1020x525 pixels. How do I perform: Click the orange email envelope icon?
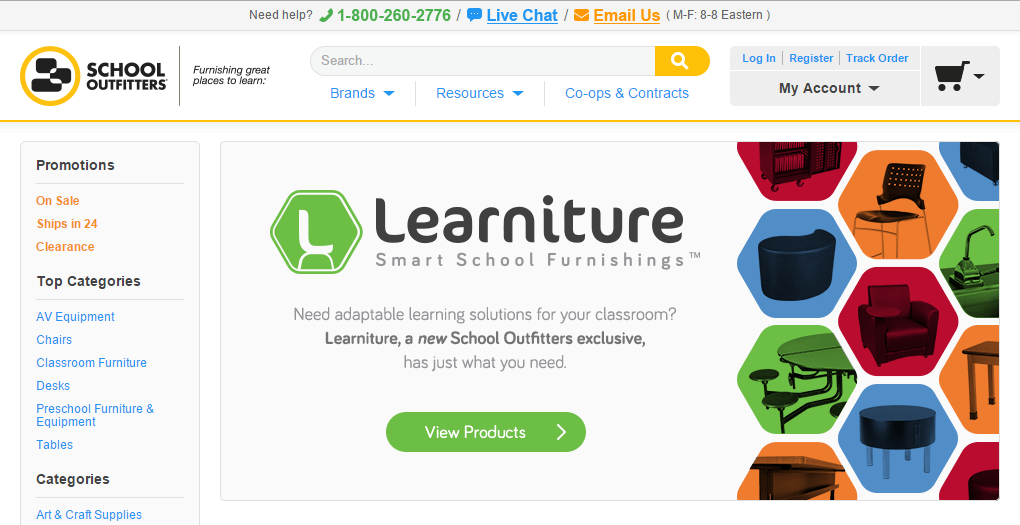[x=581, y=15]
